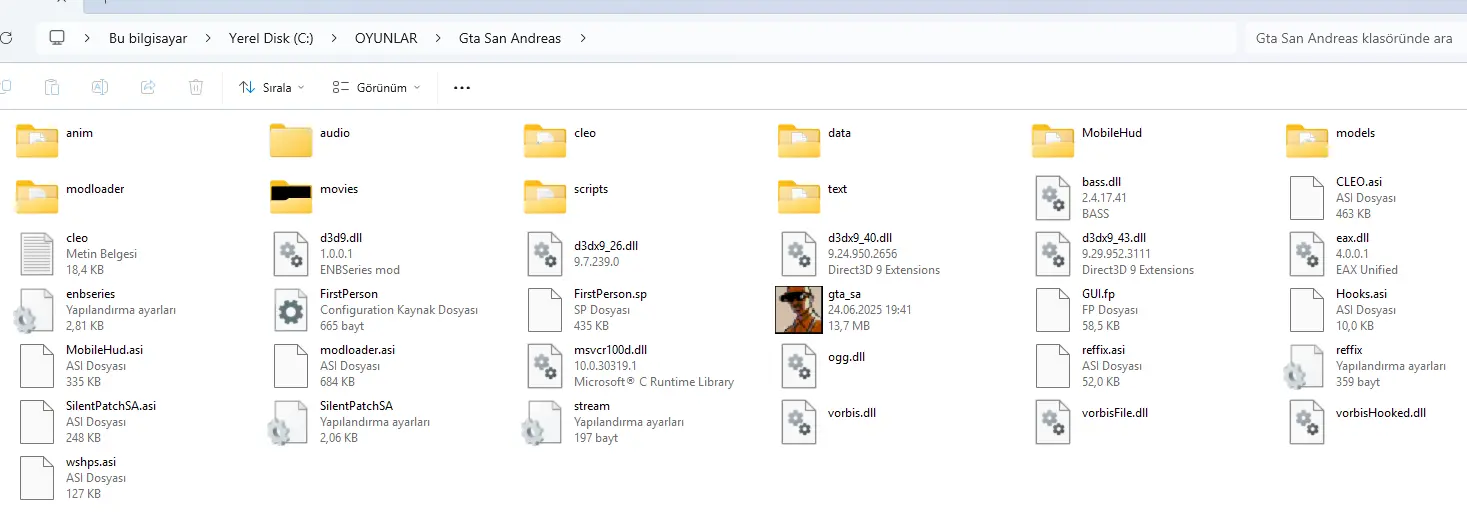Open the modloader folder

pos(37,197)
